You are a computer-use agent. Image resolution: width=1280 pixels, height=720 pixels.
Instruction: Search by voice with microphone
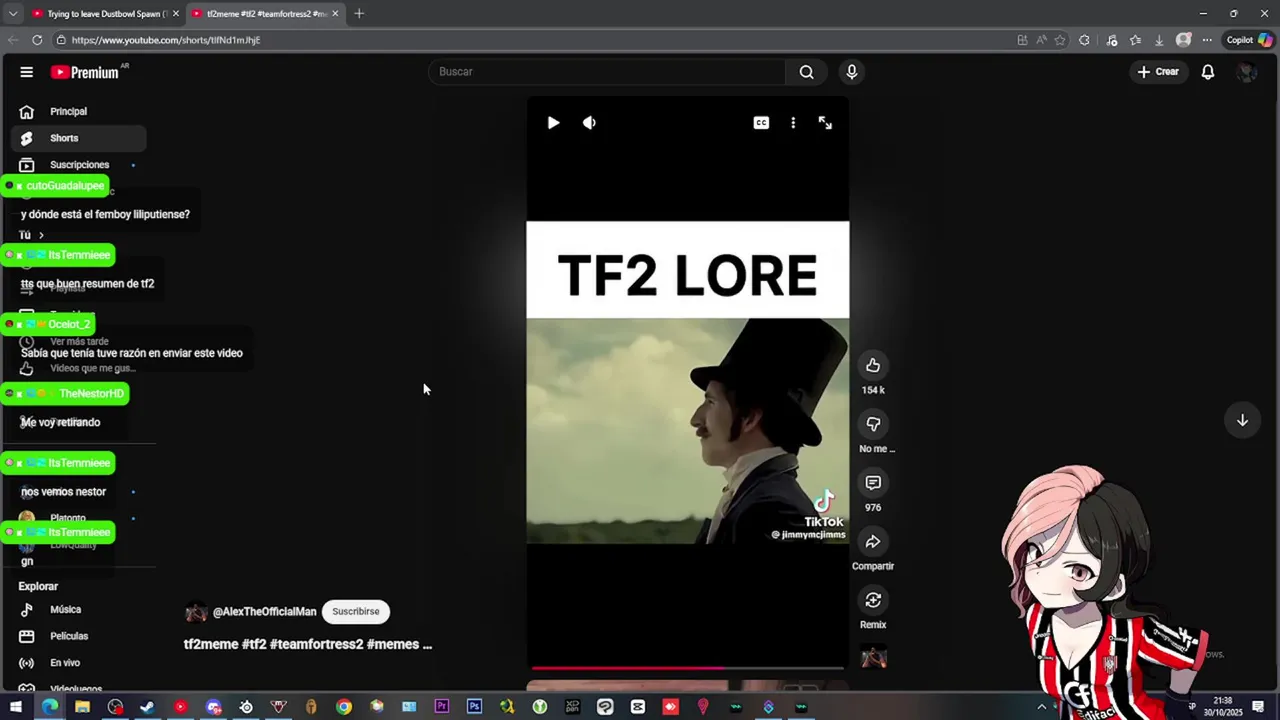tap(852, 72)
